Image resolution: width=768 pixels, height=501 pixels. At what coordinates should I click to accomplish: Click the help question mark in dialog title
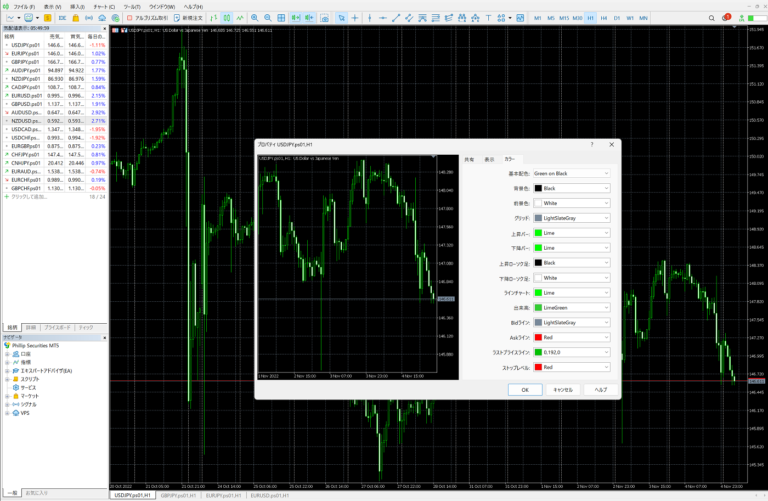pyautogui.click(x=591, y=145)
